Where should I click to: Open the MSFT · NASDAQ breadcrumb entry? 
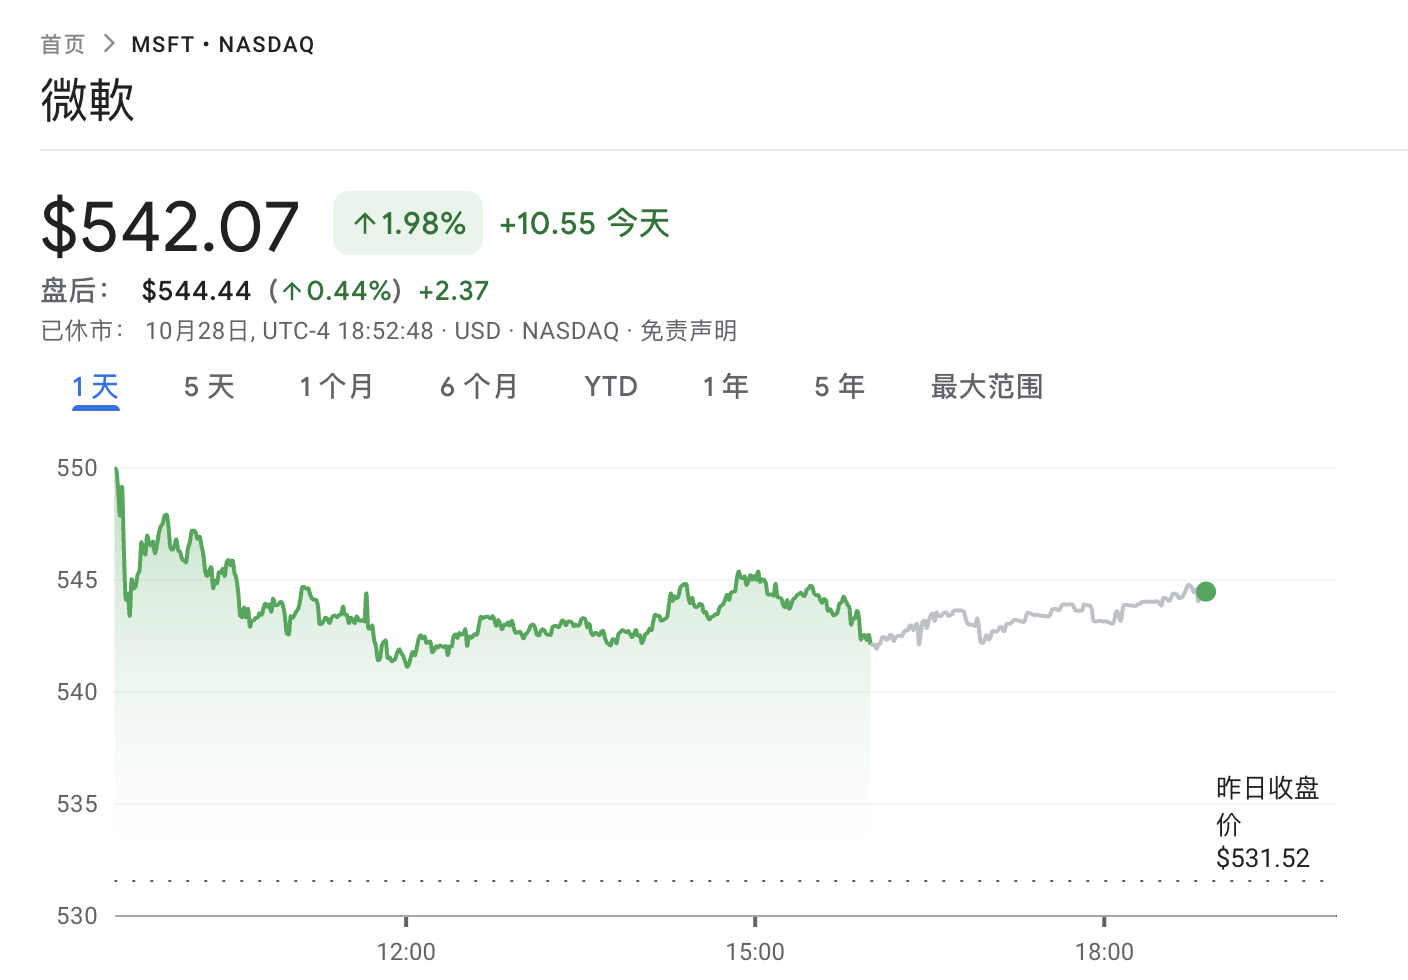(221, 43)
